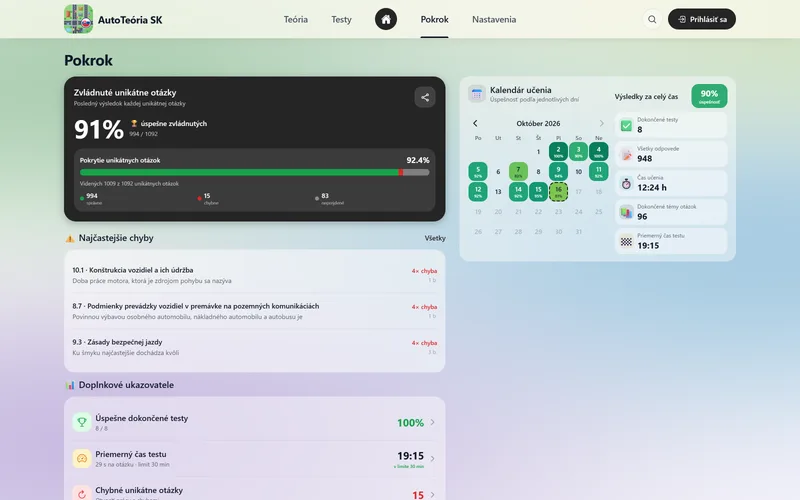Image resolution: width=800 pixels, height=500 pixels.
Task: Click the 90% úspešnosť badge
Action: point(709,96)
